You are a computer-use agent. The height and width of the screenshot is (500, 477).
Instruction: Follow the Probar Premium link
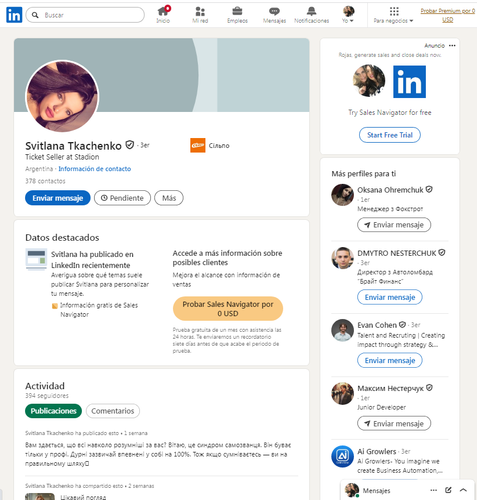[x=448, y=15]
